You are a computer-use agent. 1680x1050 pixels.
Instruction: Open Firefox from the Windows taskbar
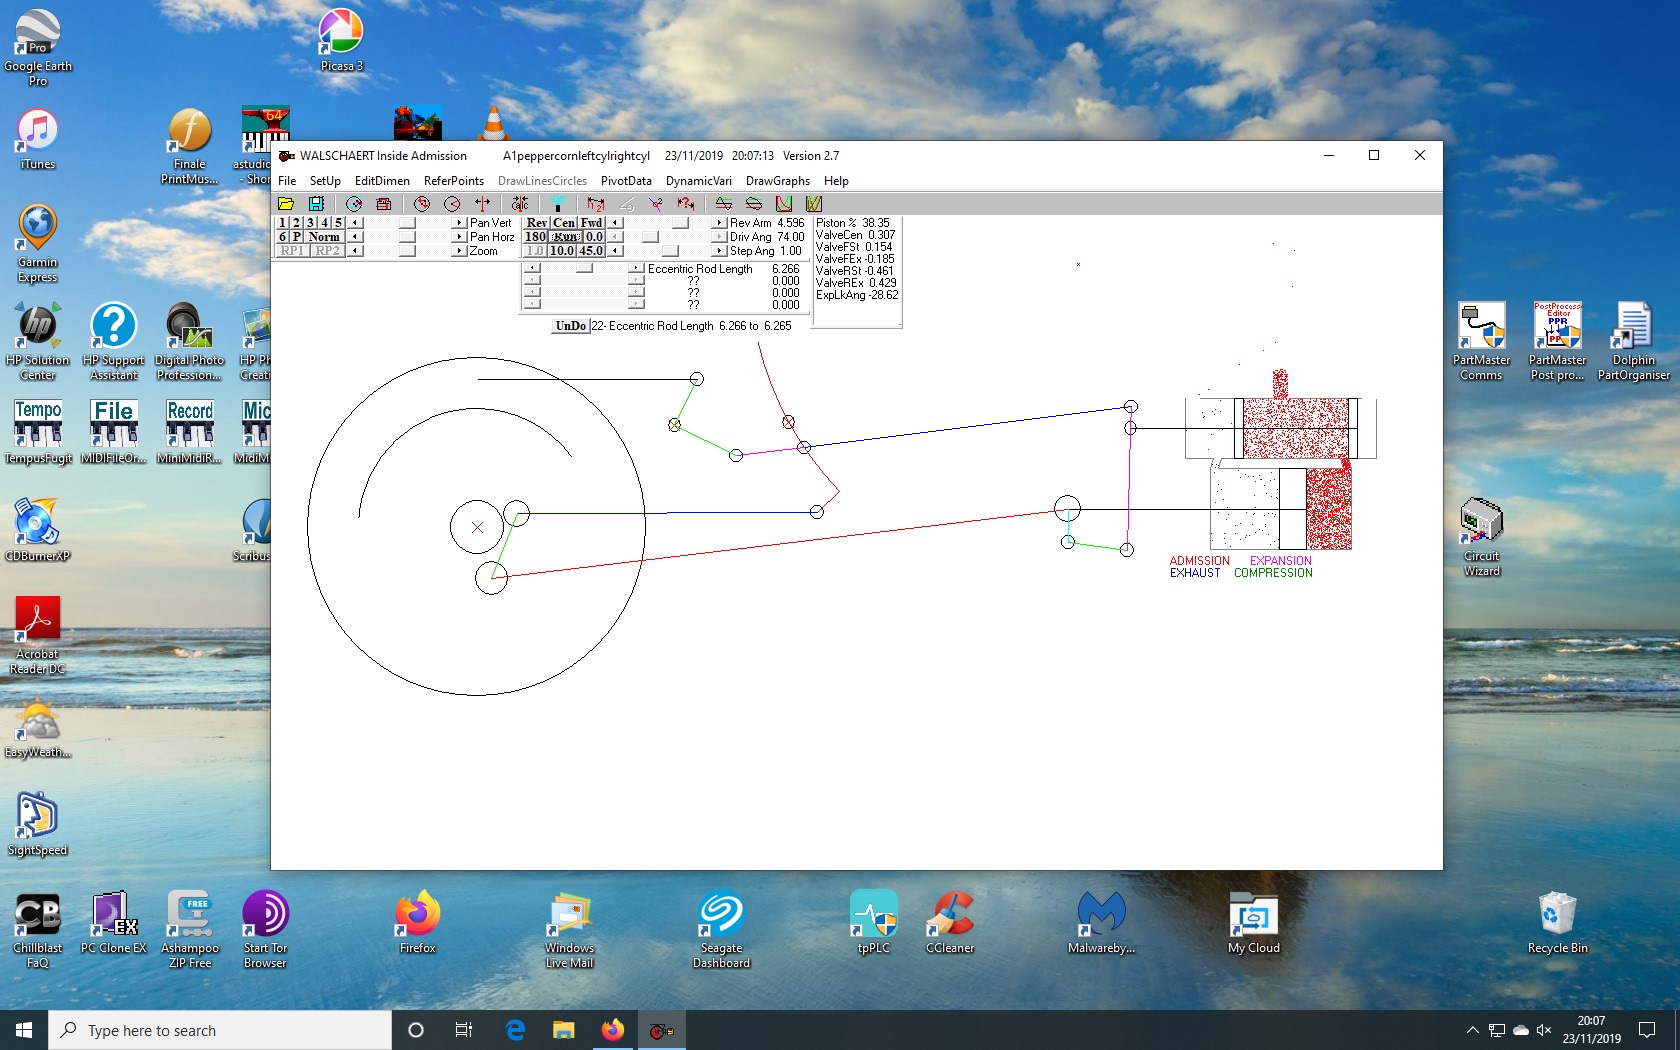tap(612, 1030)
